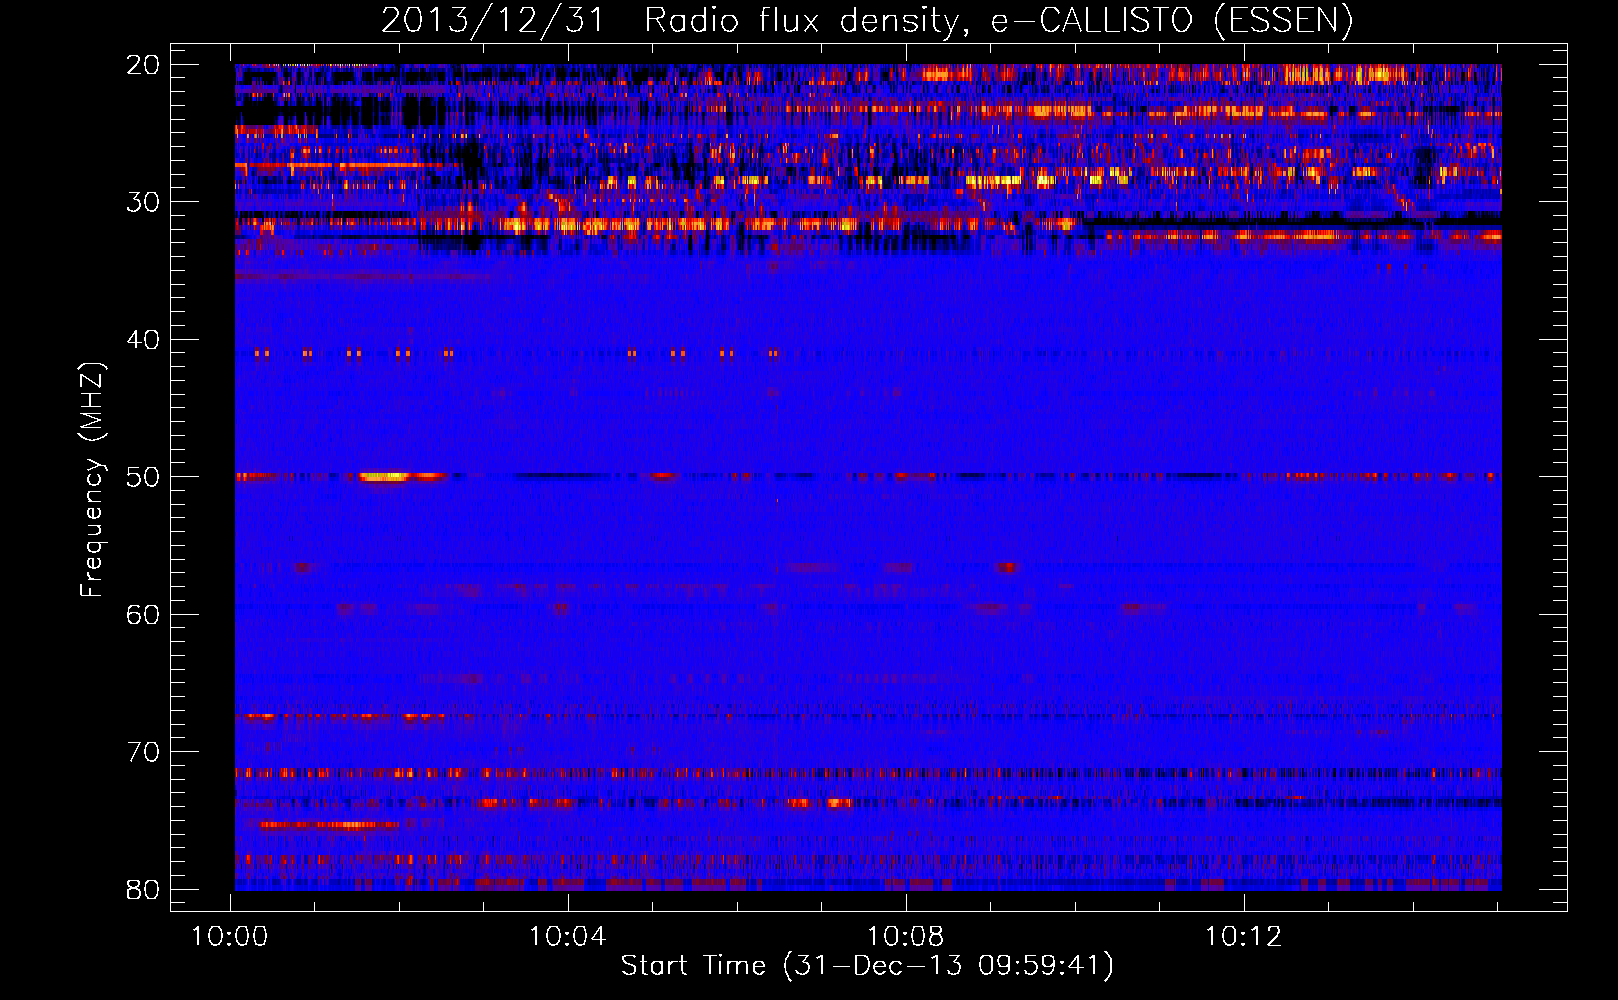Click the '10:04' time tick label

click(568, 937)
